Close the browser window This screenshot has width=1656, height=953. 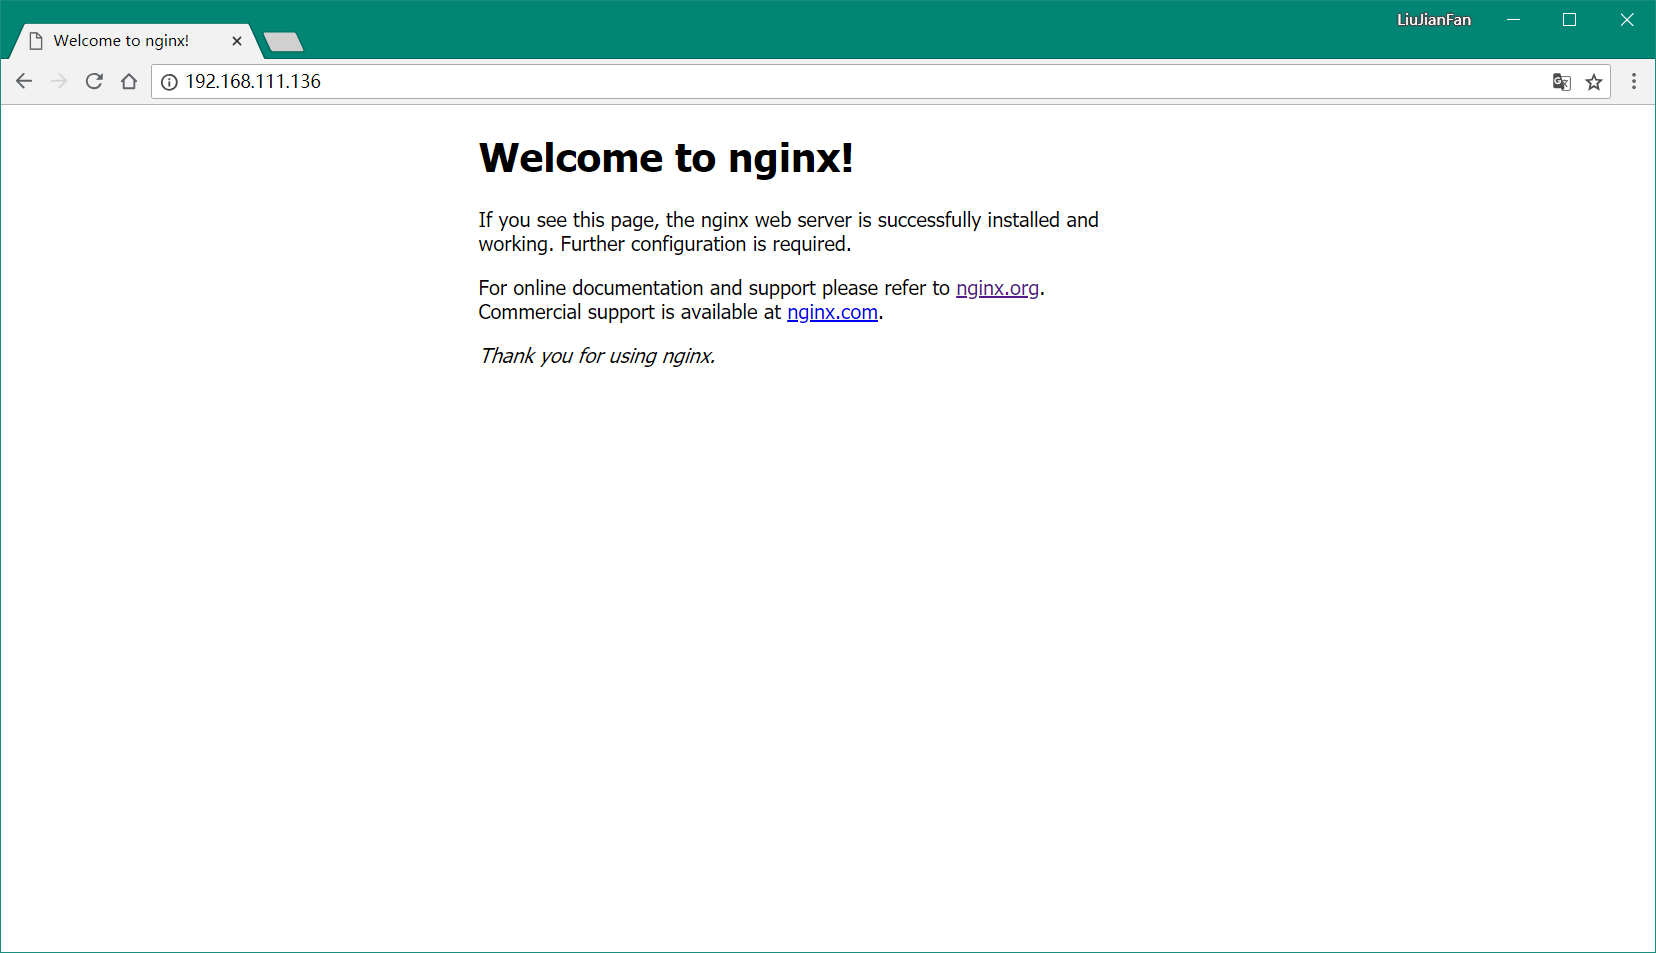tap(1627, 20)
